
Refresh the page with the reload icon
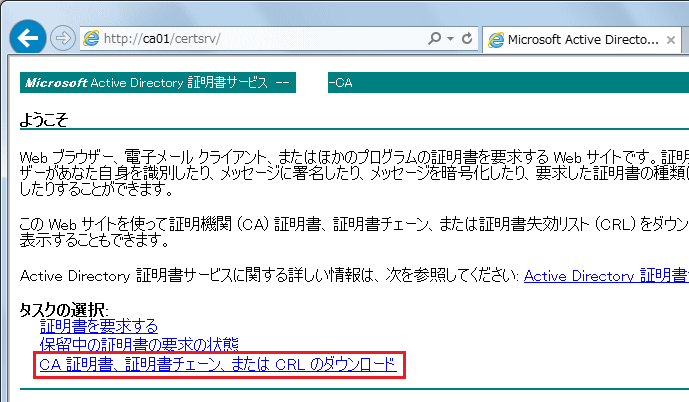pyautogui.click(x=467, y=39)
